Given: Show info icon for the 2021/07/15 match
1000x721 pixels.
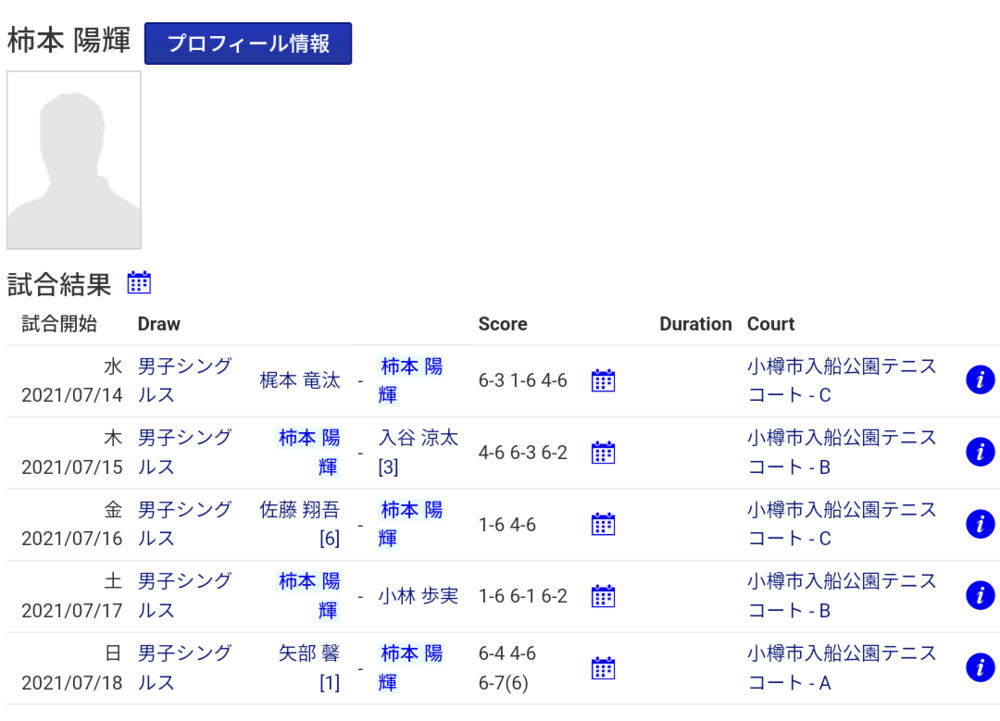Looking at the screenshot, I should pos(980,452).
